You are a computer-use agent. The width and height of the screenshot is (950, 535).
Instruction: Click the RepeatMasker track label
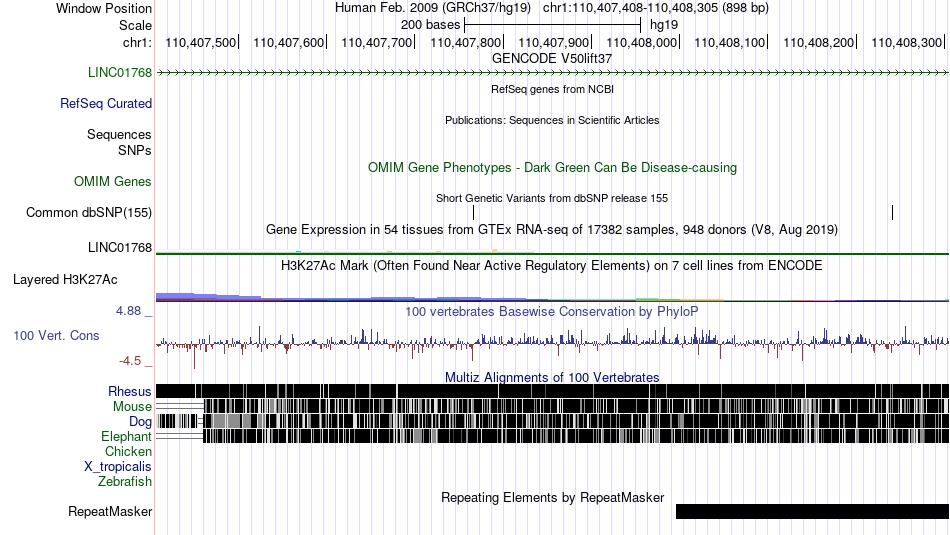click(x=110, y=512)
